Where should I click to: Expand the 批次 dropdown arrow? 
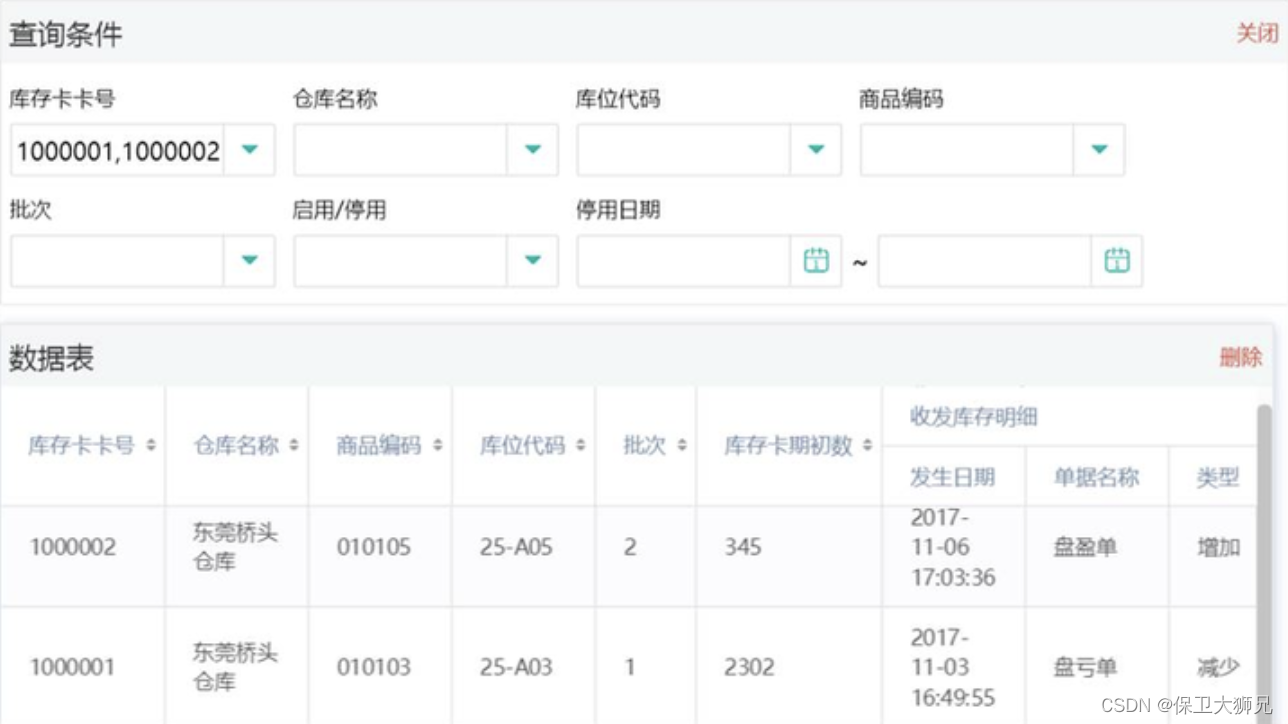point(249,261)
